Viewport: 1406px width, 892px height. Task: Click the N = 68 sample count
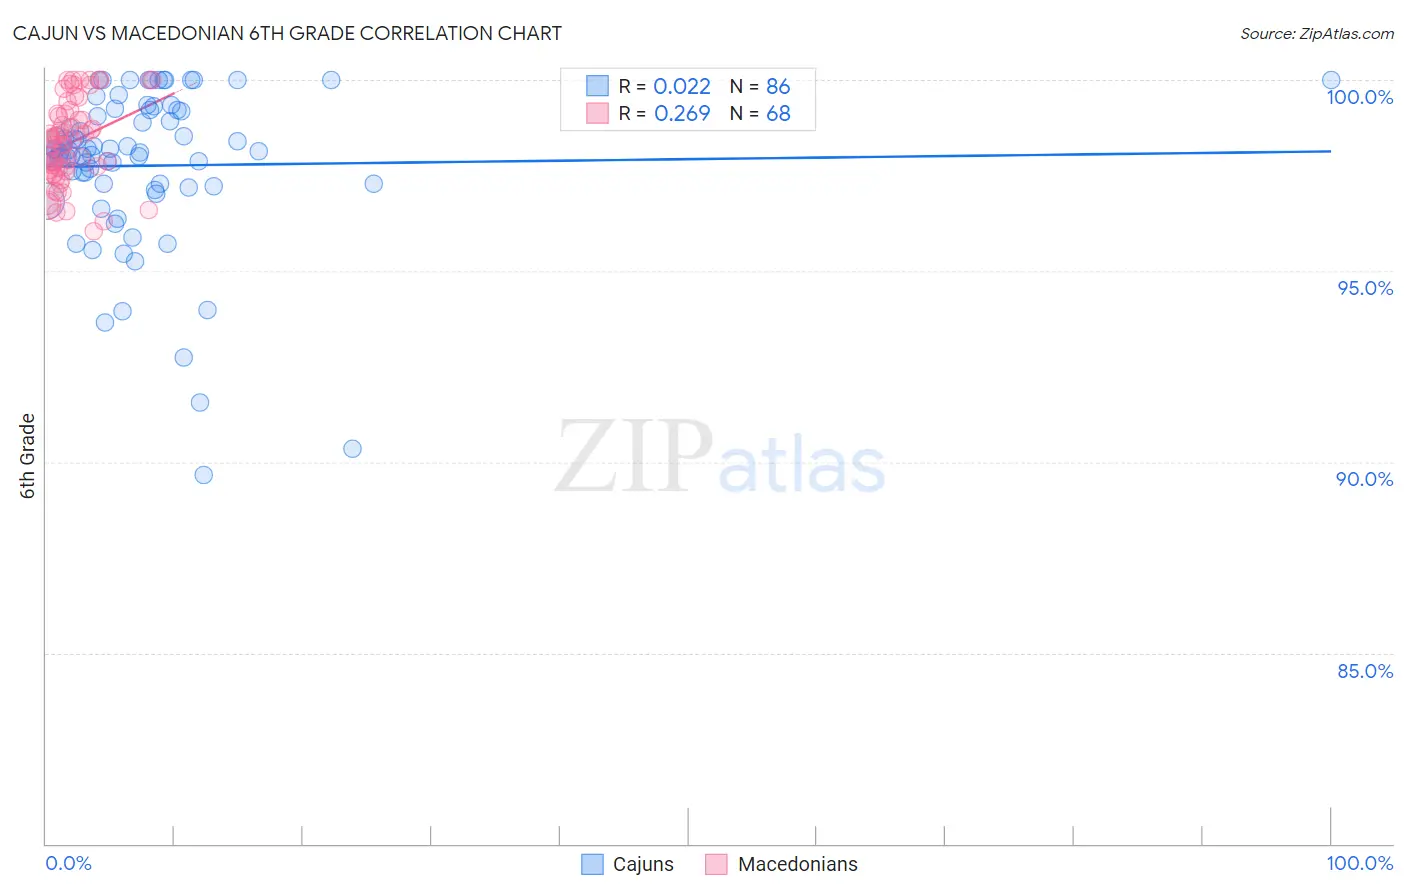(760, 113)
